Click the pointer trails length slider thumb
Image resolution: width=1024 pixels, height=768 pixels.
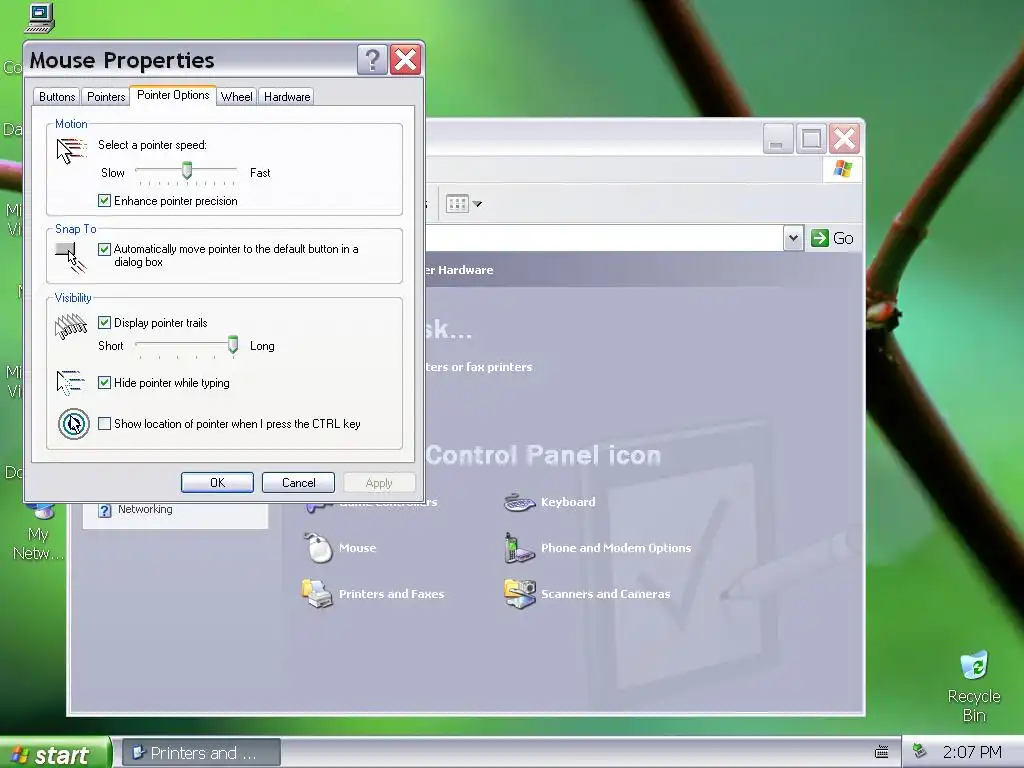[x=232, y=344]
